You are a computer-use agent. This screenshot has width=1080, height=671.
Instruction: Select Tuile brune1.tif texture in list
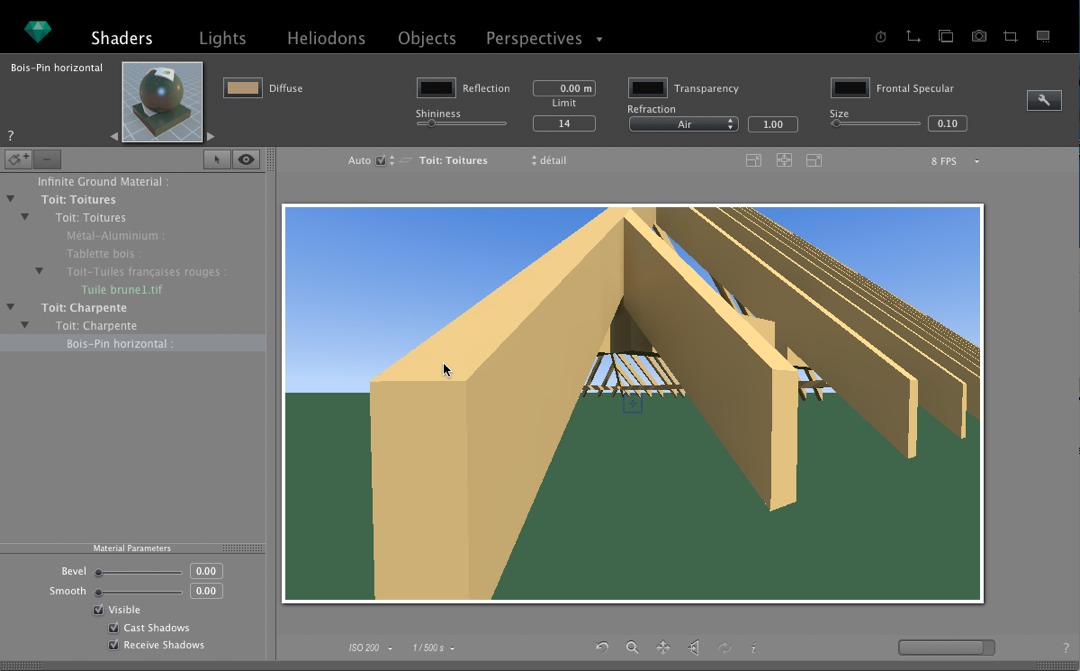121,290
